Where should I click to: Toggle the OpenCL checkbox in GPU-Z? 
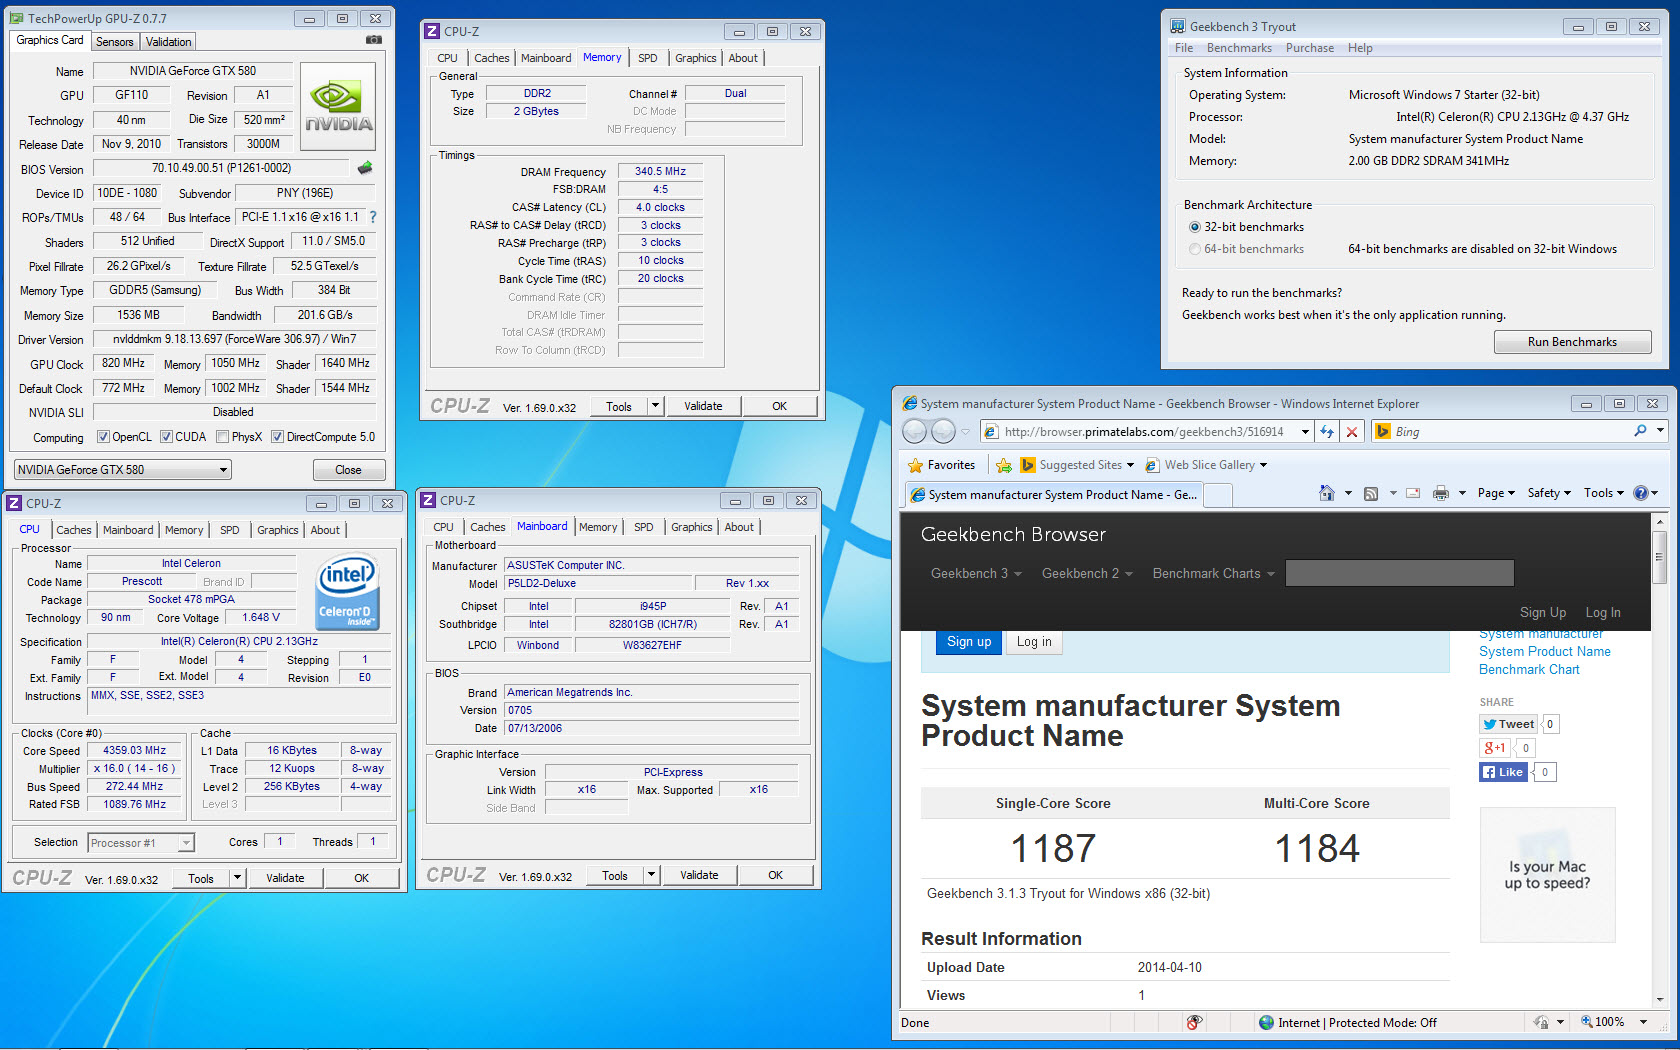(103, 437)
